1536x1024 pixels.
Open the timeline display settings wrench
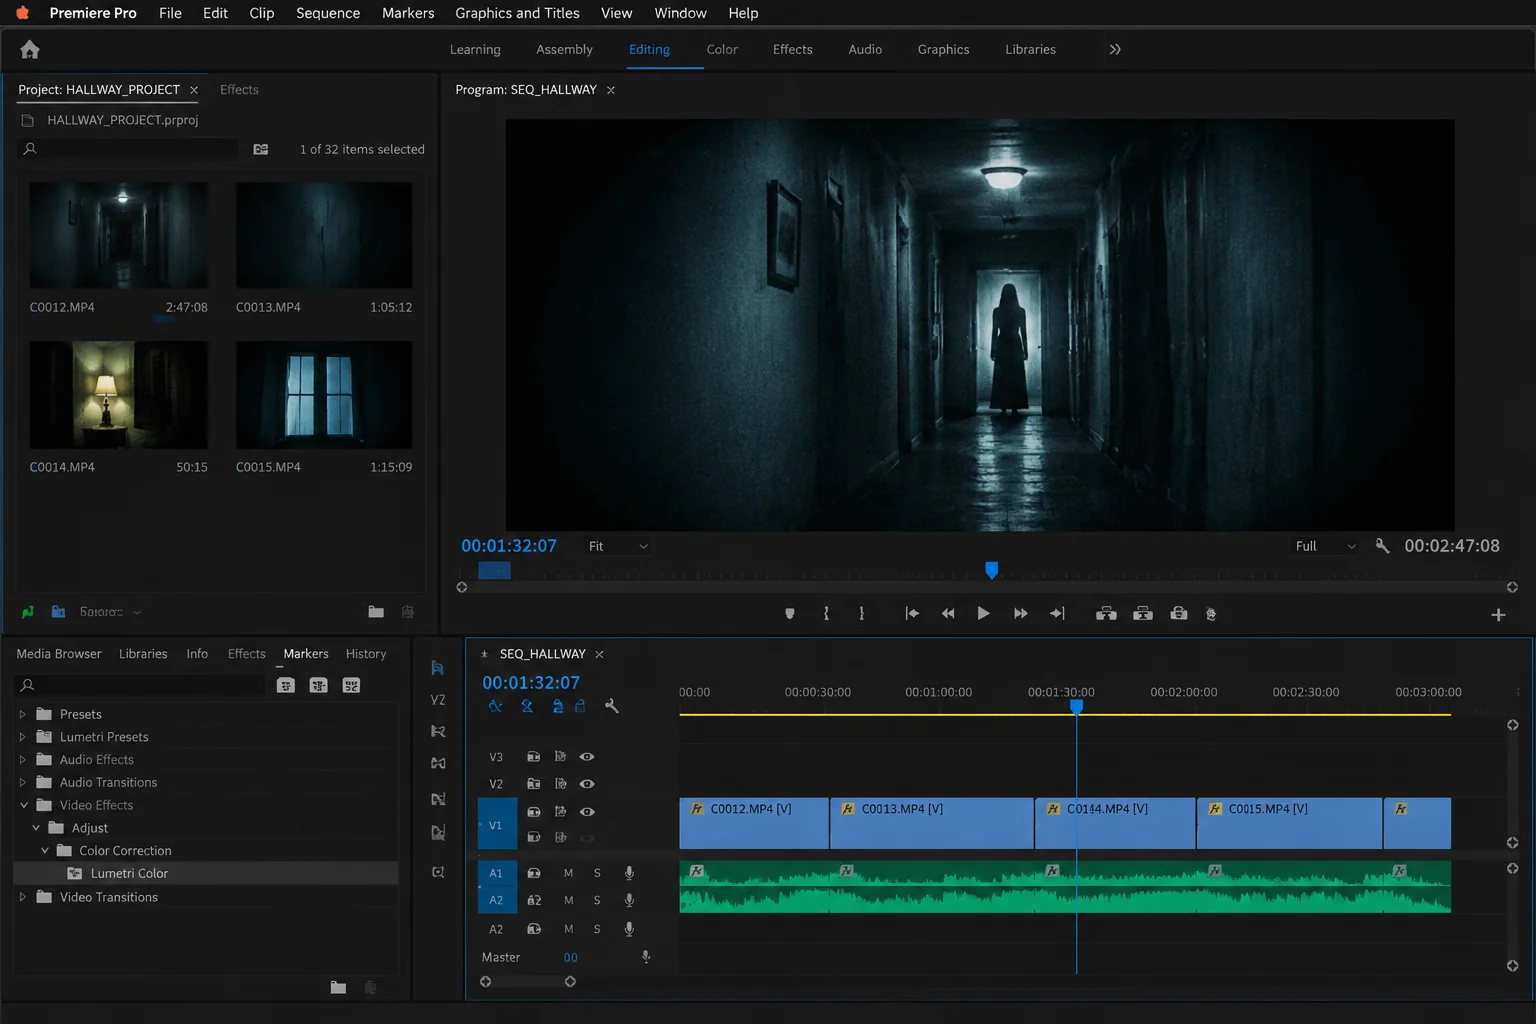[612, 706]
